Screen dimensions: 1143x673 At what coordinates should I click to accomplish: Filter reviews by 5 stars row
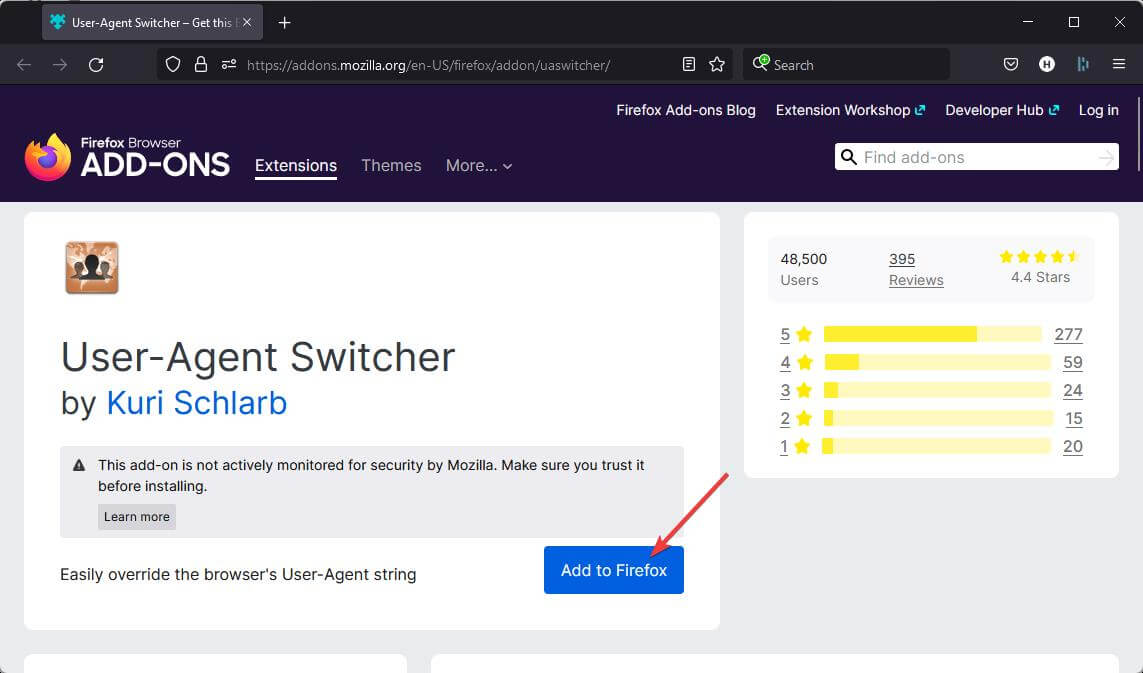(x=931, y=334)
